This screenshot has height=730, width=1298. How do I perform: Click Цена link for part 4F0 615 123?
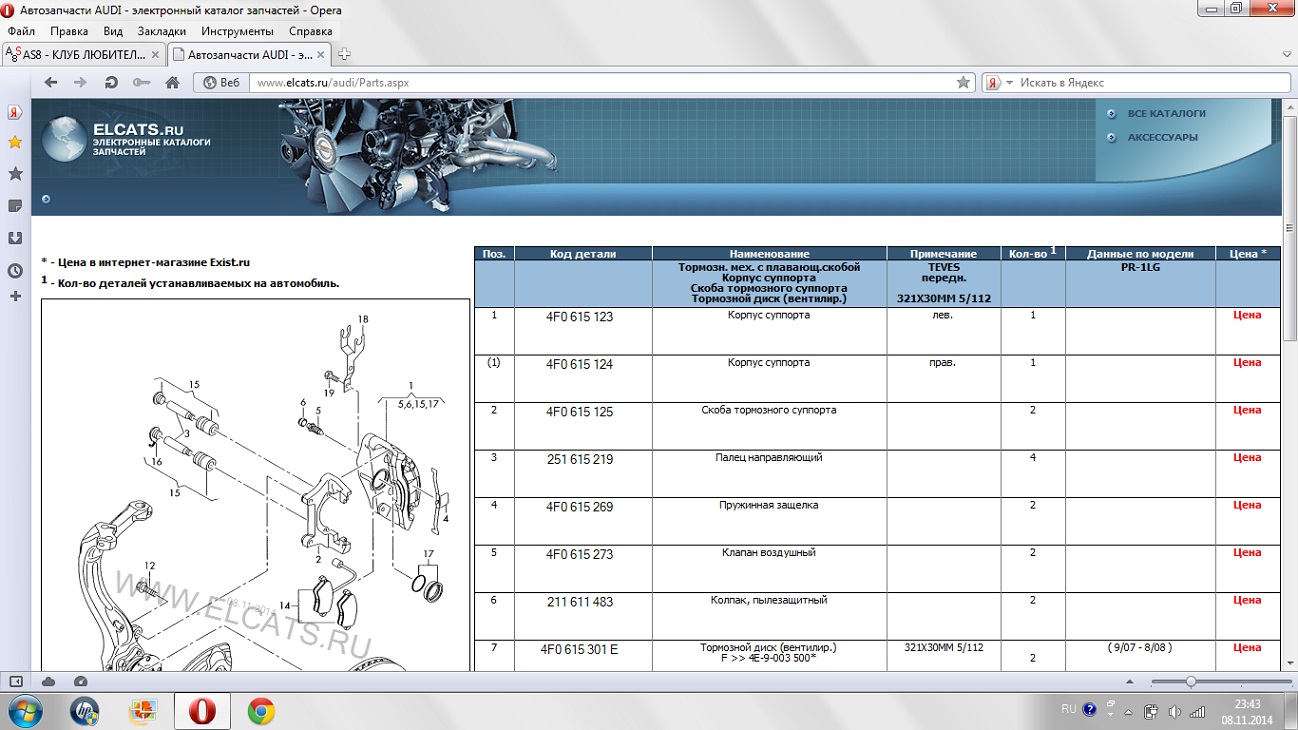[1246, 315]
